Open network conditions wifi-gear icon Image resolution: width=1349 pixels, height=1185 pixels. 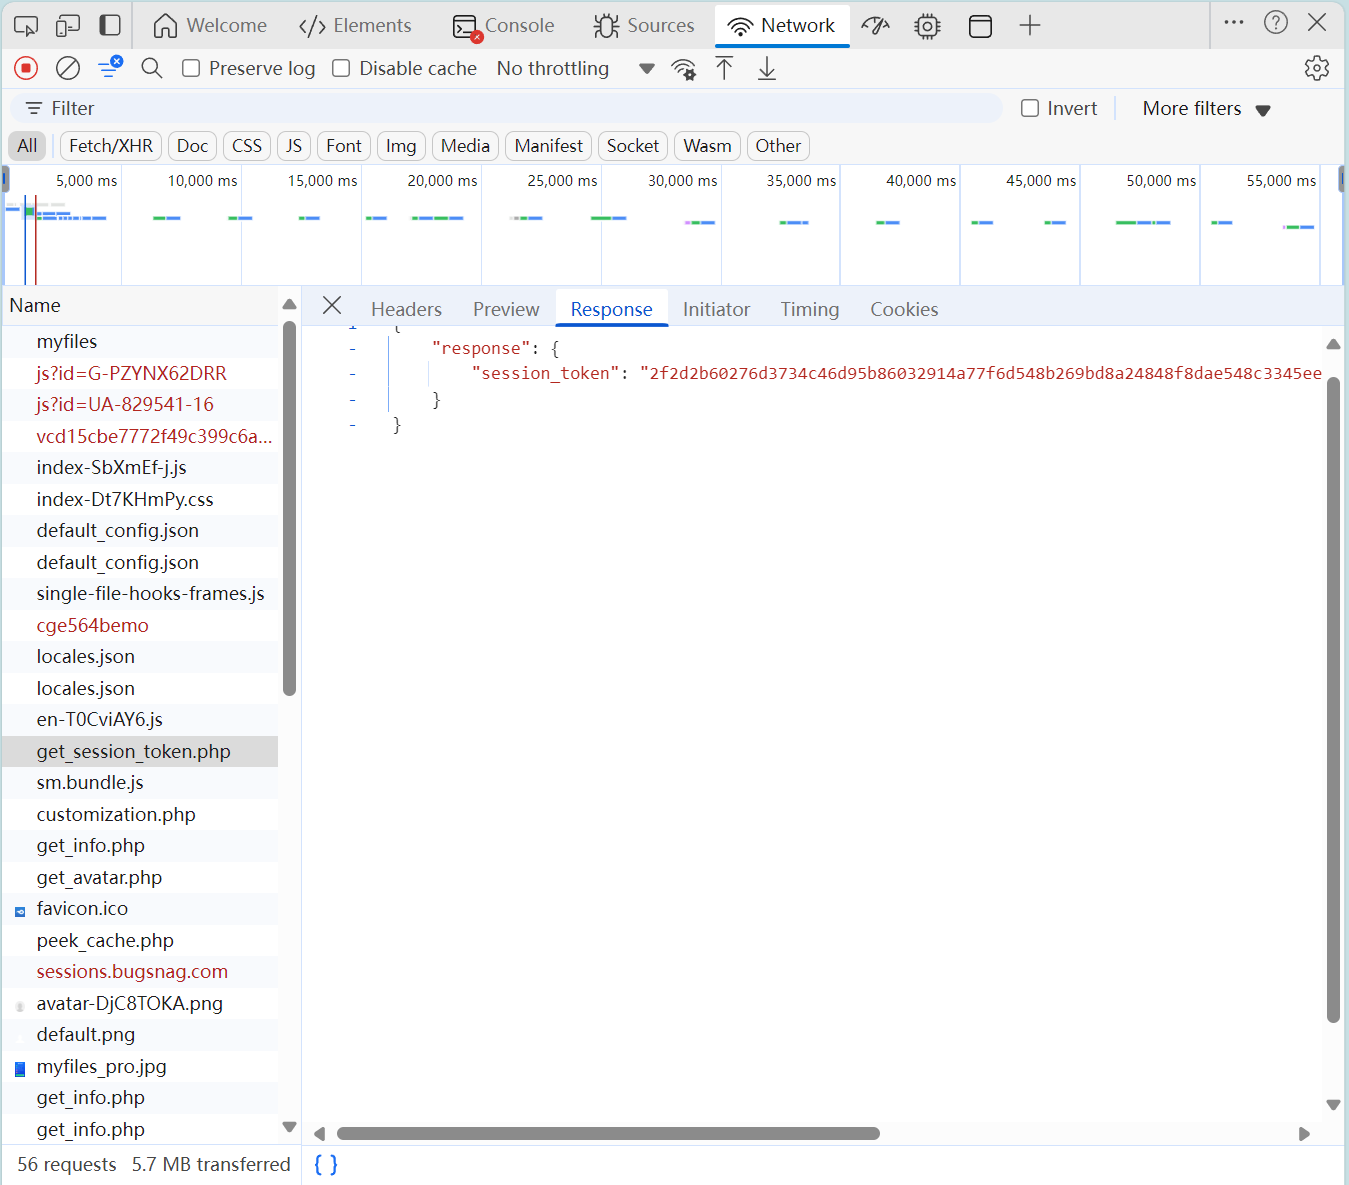[x=684, y=69]
